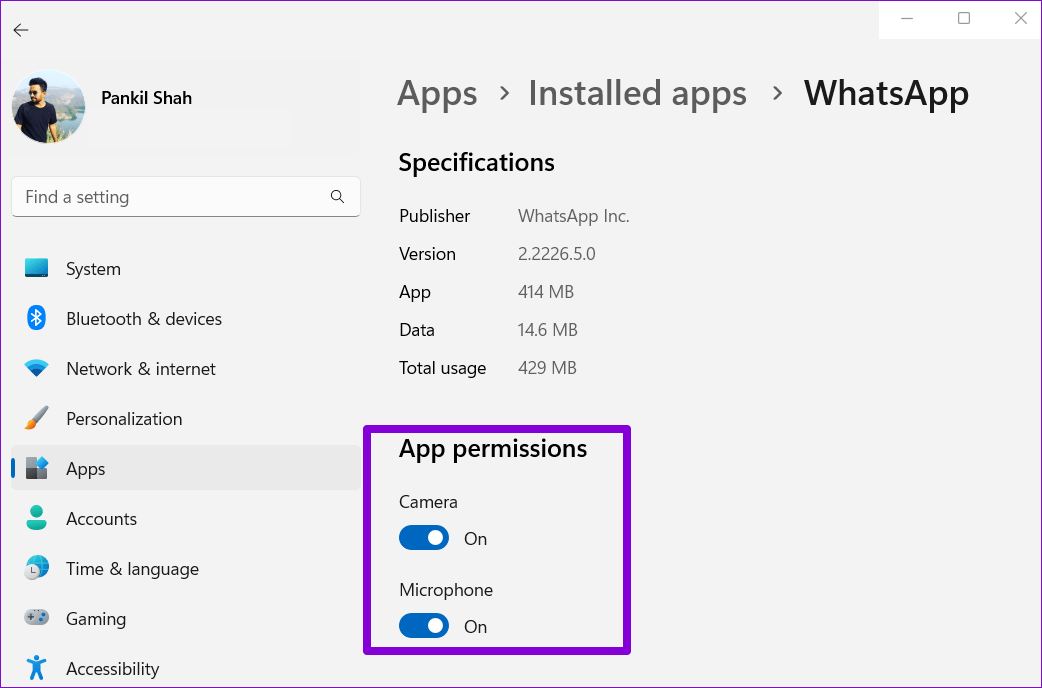The height and width of the screenshot is (688, 1042).
Task: Click the search magnifier icon
Action: (x=337, y=196)
